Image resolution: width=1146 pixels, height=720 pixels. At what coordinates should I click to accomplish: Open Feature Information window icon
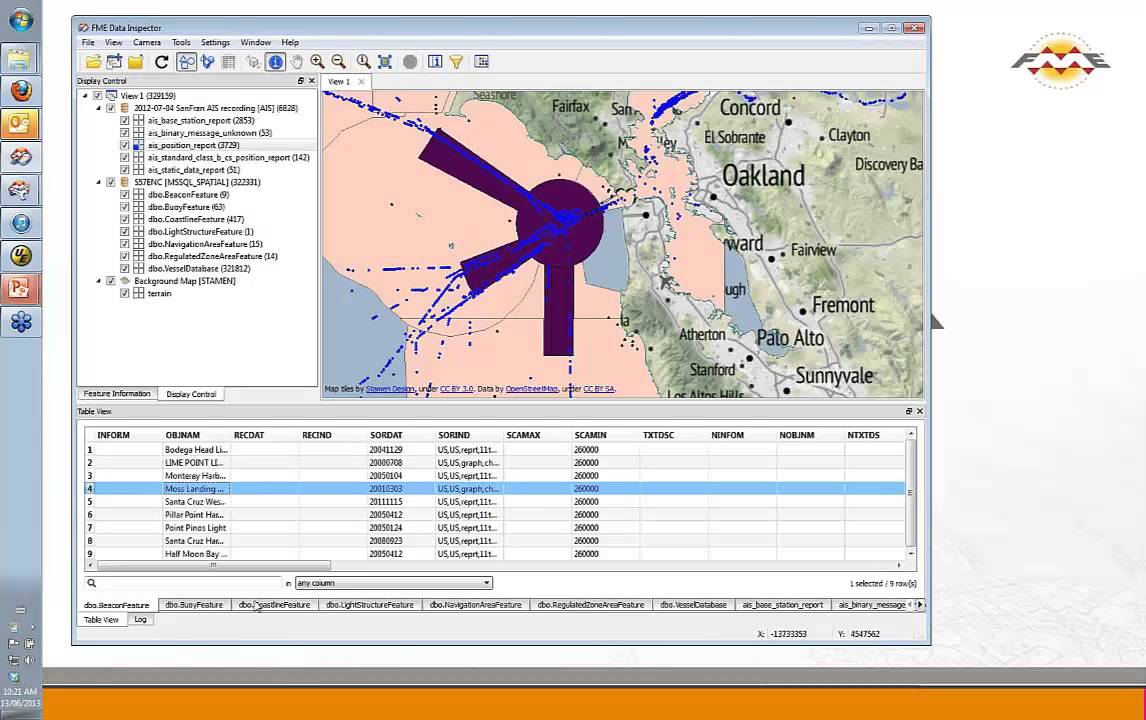point(435,62)
